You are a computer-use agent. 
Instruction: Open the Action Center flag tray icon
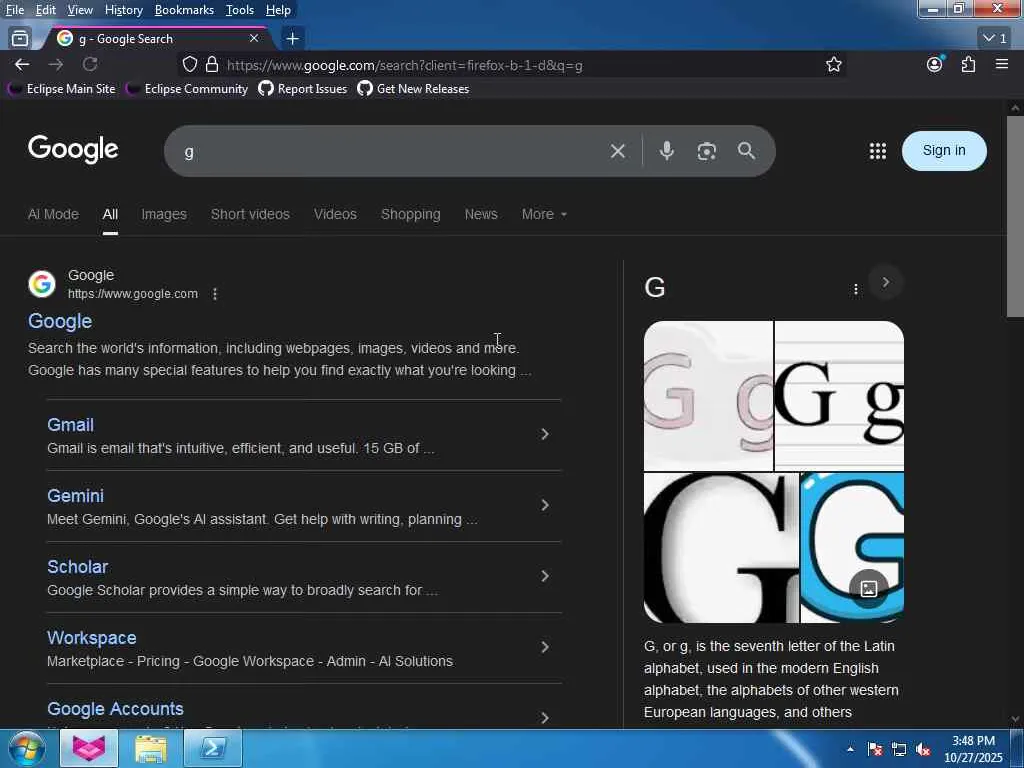coord(875,749)
